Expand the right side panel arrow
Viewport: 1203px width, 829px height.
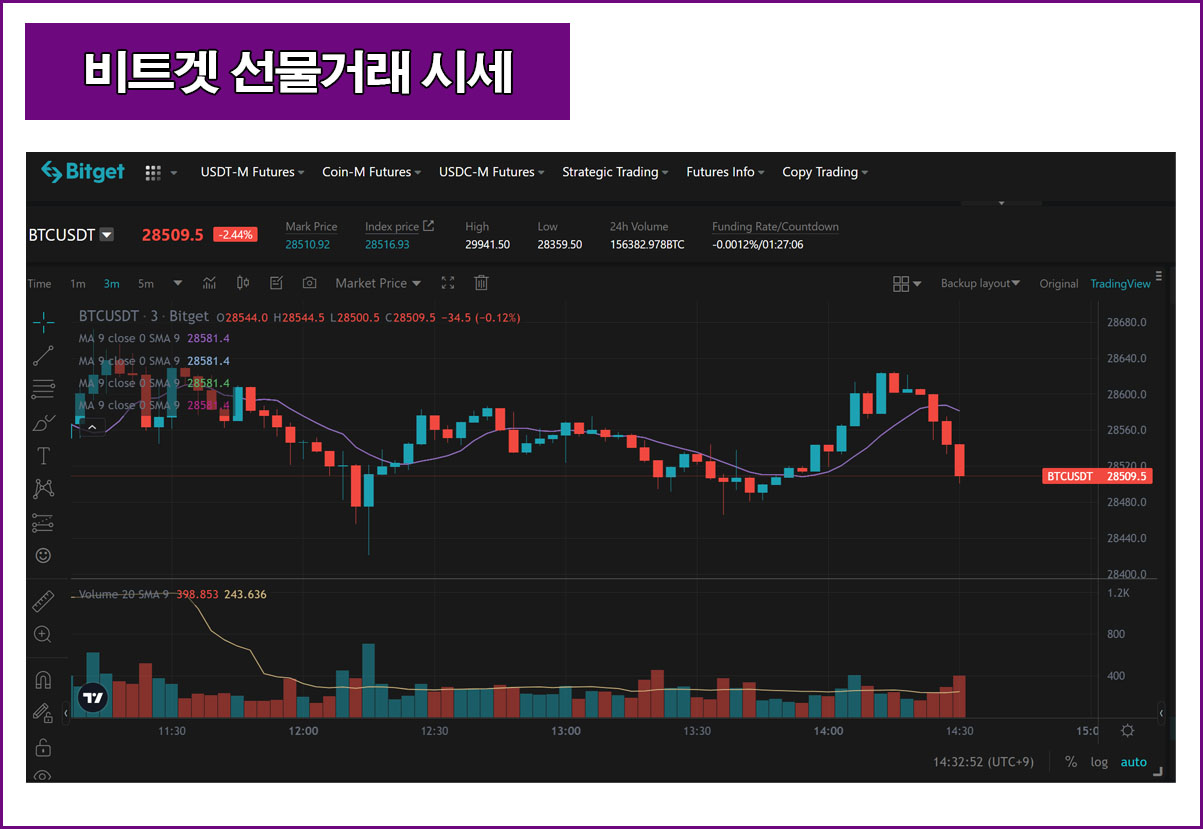[x=1161, y=713]
